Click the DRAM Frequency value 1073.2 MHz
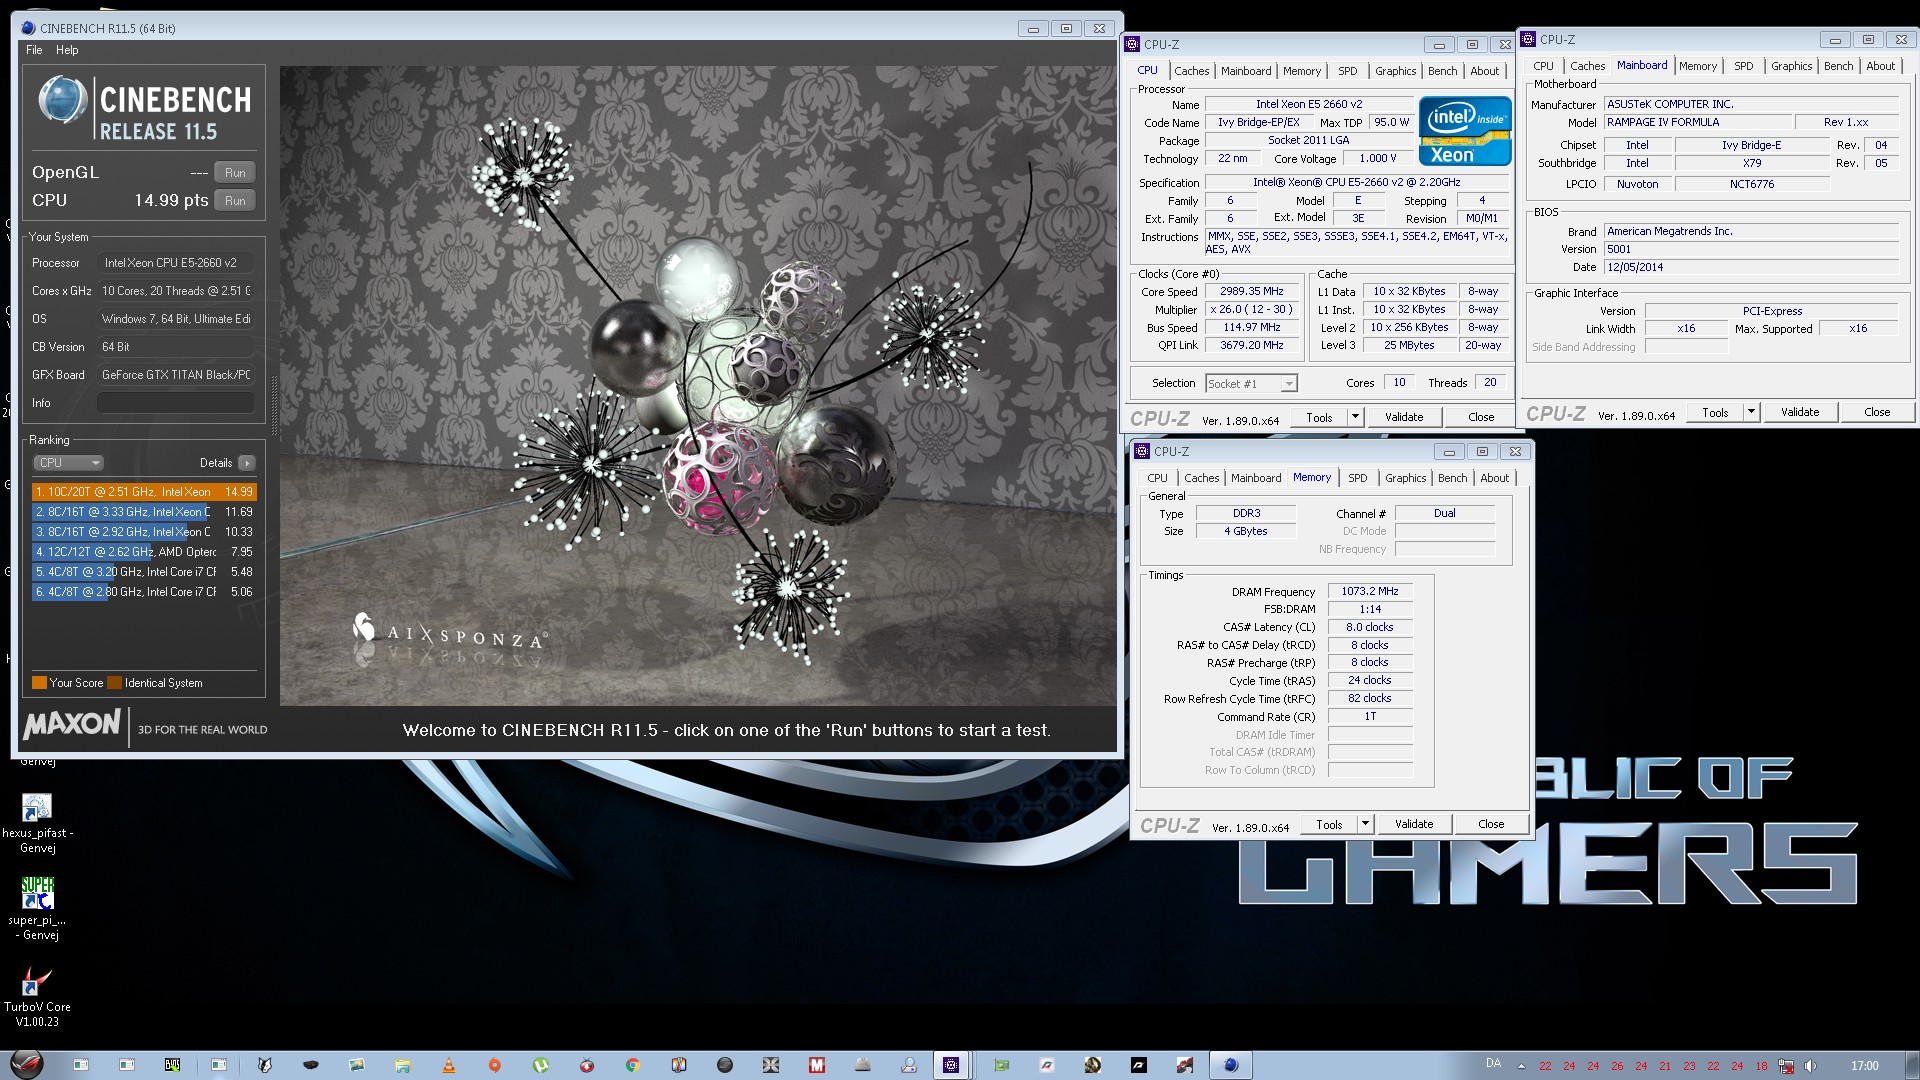1920x1080 pixels. coord(1370,591)
